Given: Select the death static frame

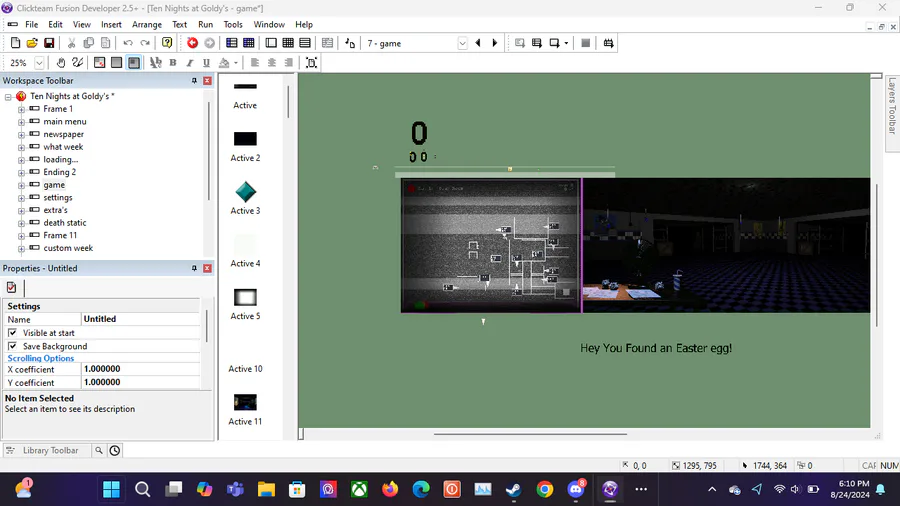Looking at the screenshot, I should [x=64, y=223].
